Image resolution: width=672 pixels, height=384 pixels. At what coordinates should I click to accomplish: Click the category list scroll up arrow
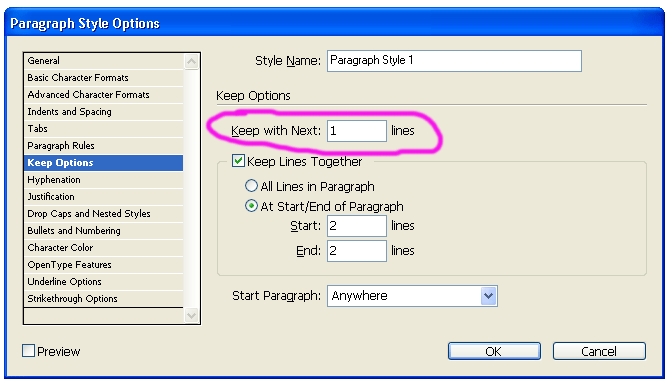192,62
